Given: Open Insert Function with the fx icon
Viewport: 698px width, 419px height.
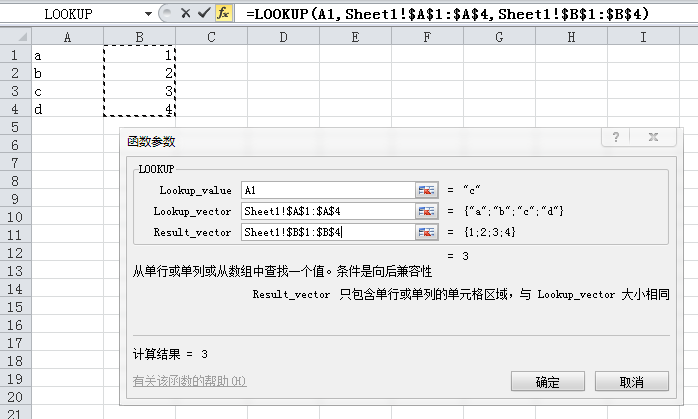Looking at the screenshot, I should [223, 13].
